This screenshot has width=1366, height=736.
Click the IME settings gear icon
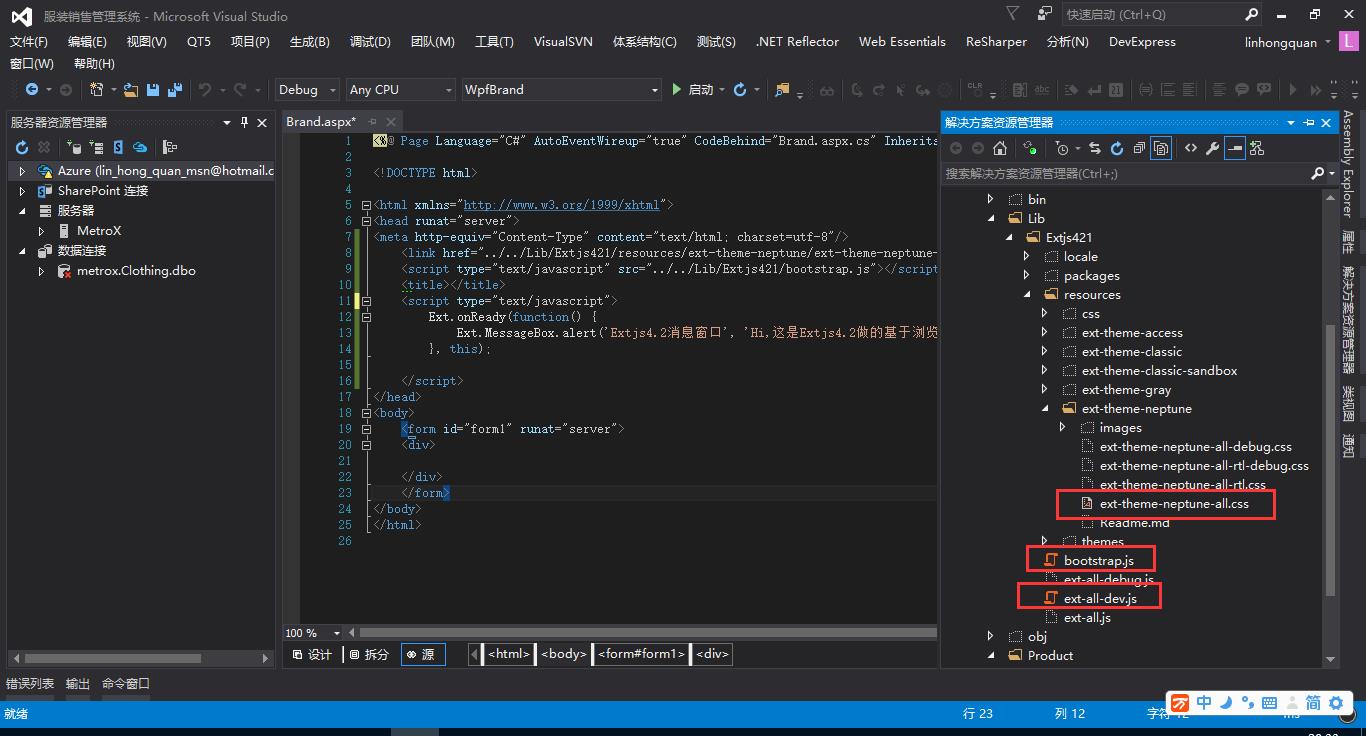point(1337,703)
